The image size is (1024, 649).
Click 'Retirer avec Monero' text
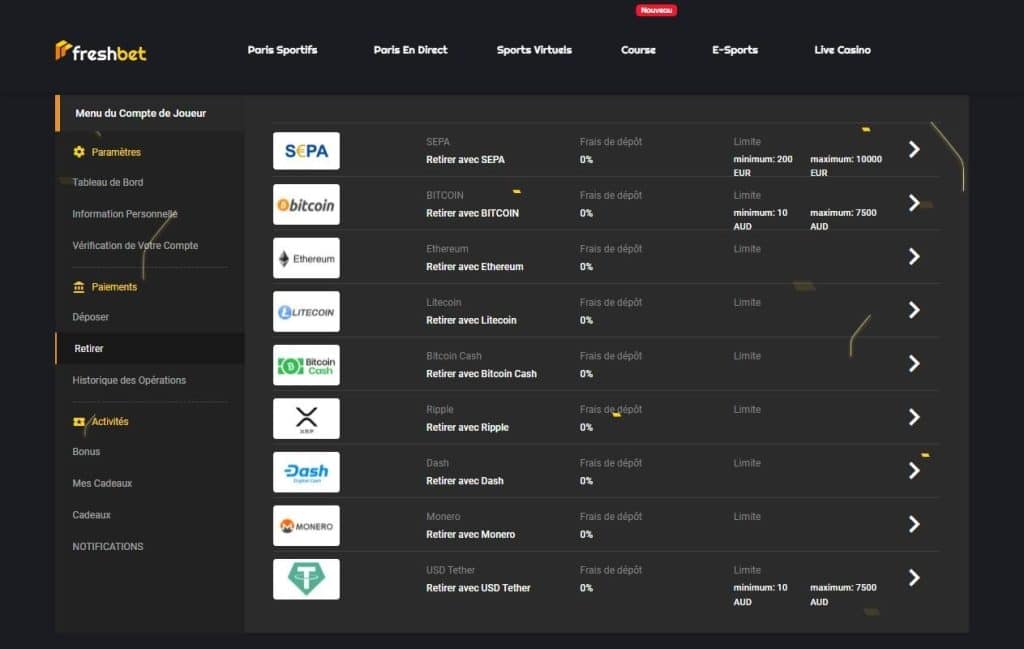pyautogui.click(x=470, y=534)
